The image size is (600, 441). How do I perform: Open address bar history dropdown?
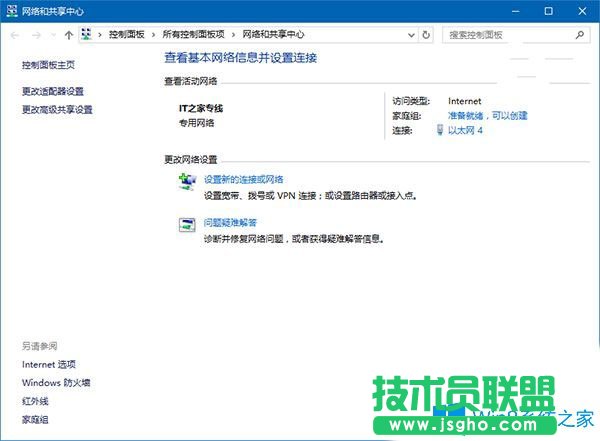411,35
